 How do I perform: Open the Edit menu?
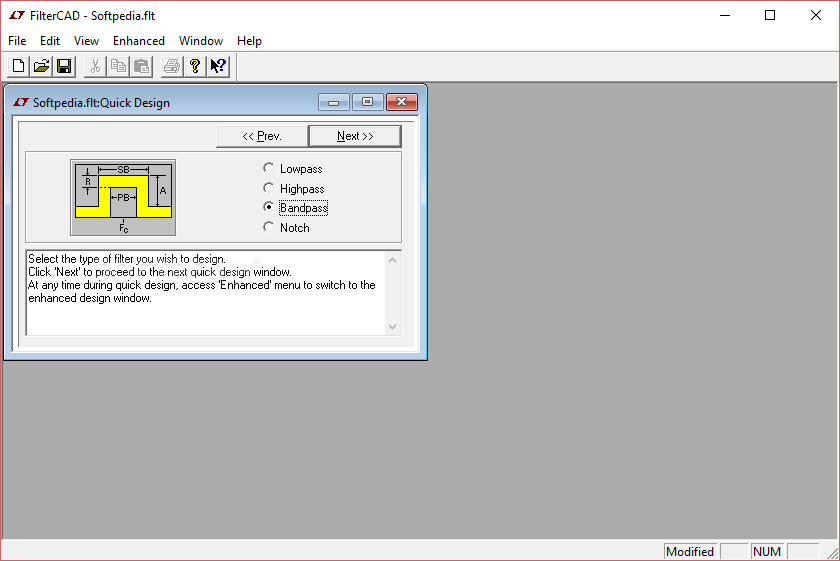[50, 41]
